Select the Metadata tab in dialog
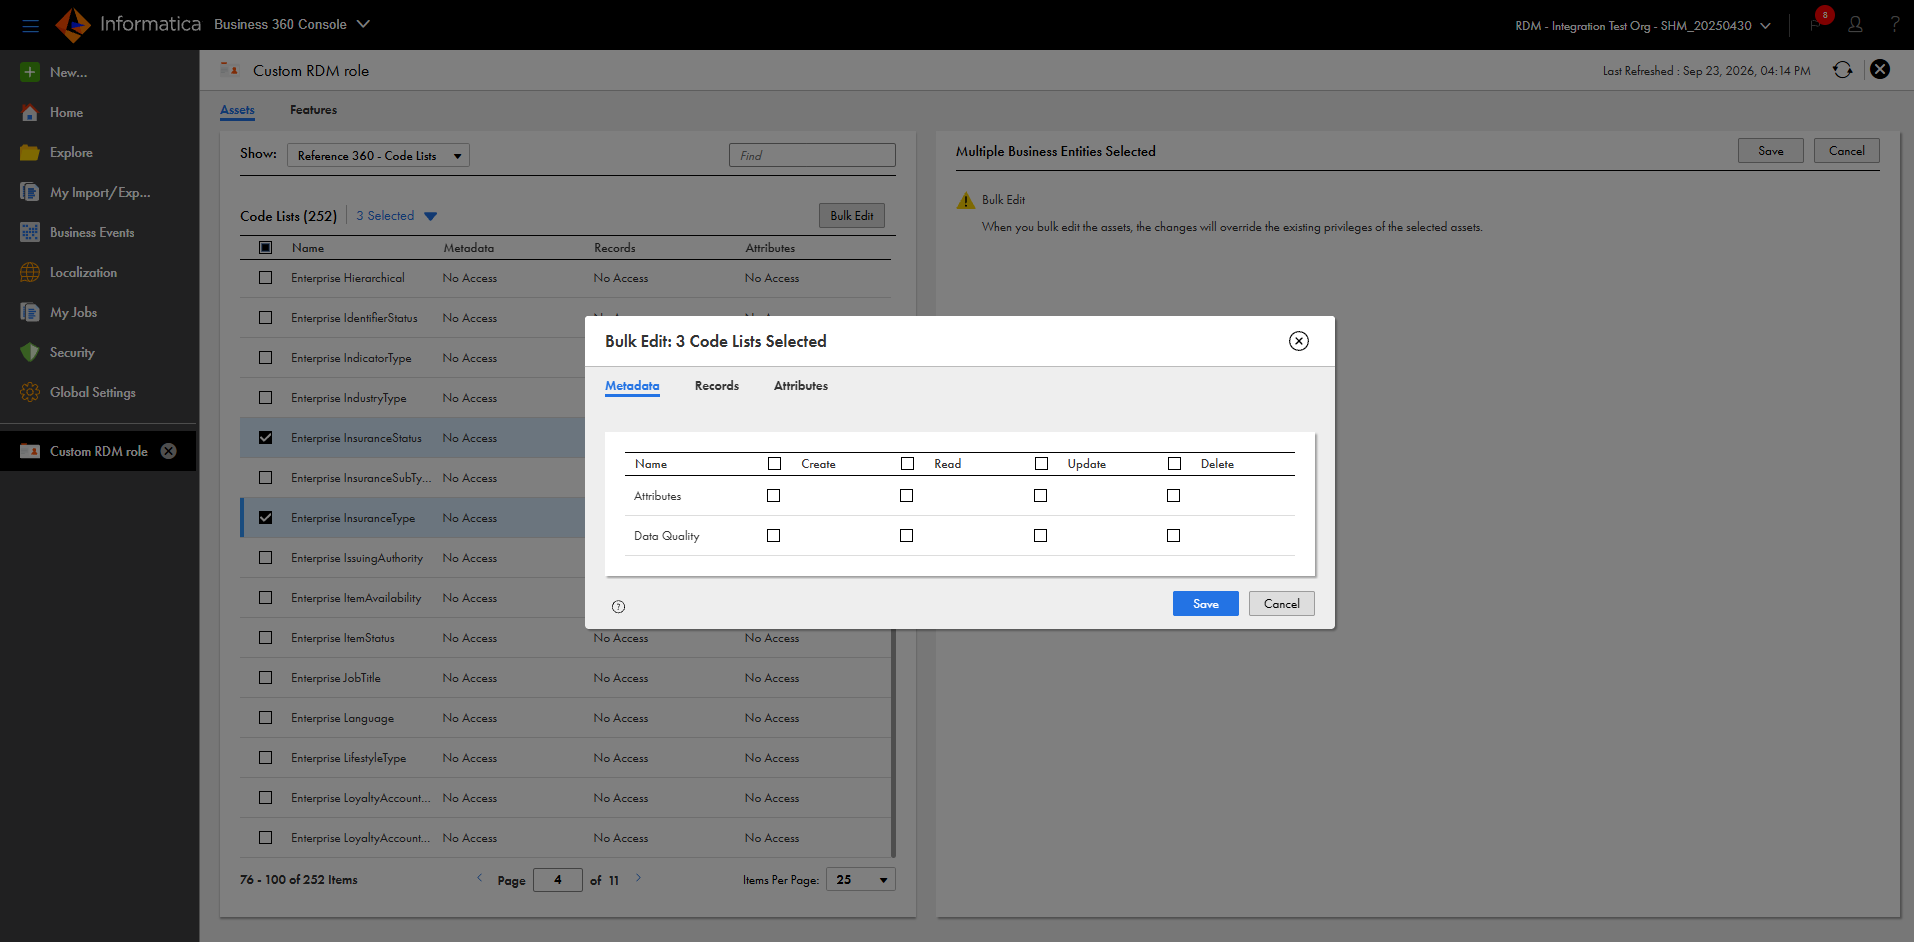Viewport: 1914px width, 942px height. pyautogui.click(x=632, y=386)
